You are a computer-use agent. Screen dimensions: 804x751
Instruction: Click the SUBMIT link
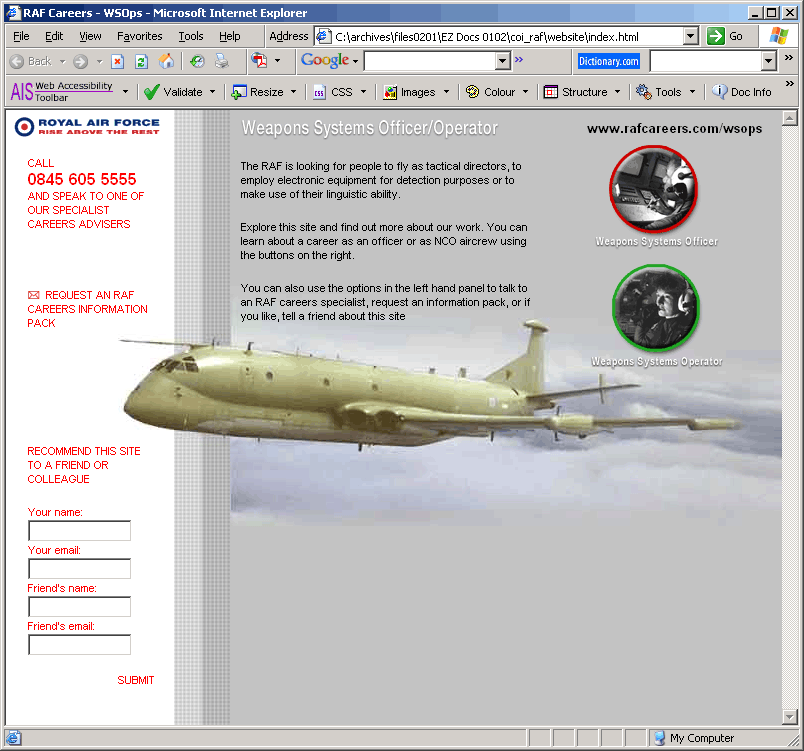pyautogui.click(x=135, y=680)
